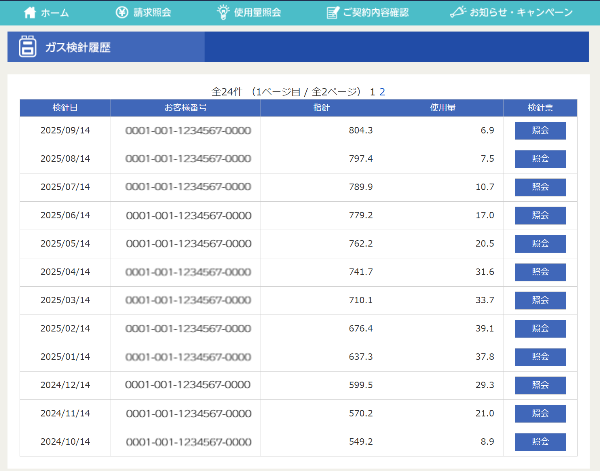600x471 pixels.
Task: View meter slip for 2025/06/14 row
Action: click(x=540, y=215)
